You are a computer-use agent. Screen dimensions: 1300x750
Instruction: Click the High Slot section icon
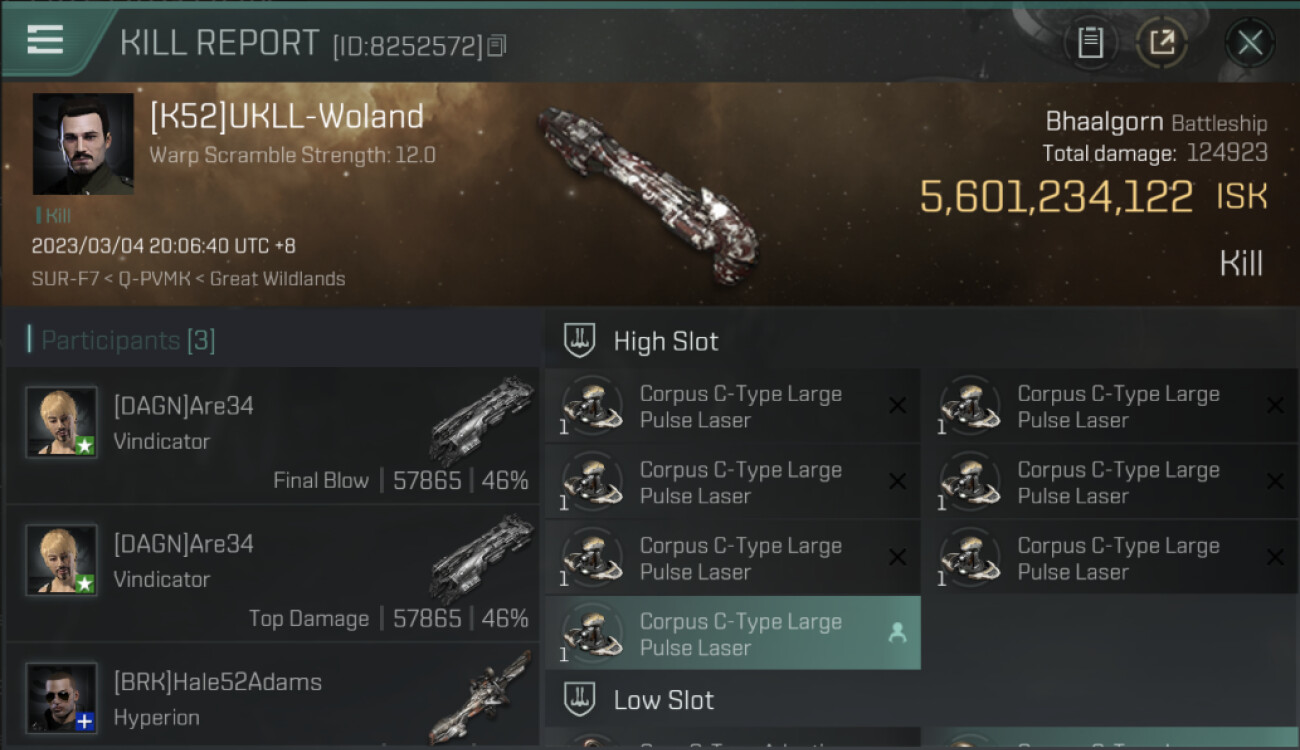(580, 340)
